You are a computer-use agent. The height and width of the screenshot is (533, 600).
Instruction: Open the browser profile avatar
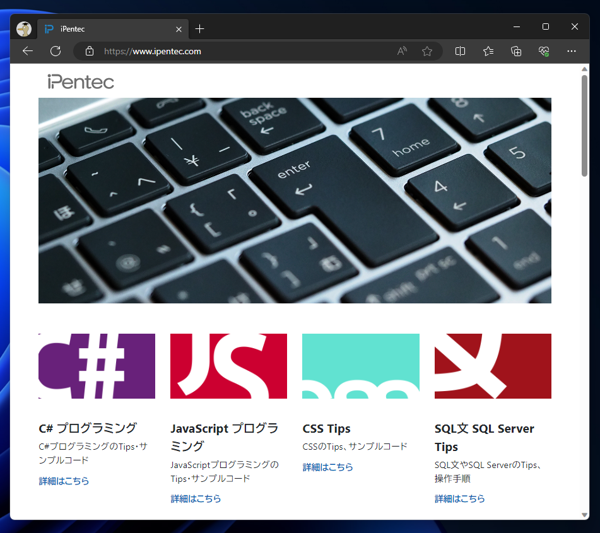pyautogui.click(x=24, y=29)
